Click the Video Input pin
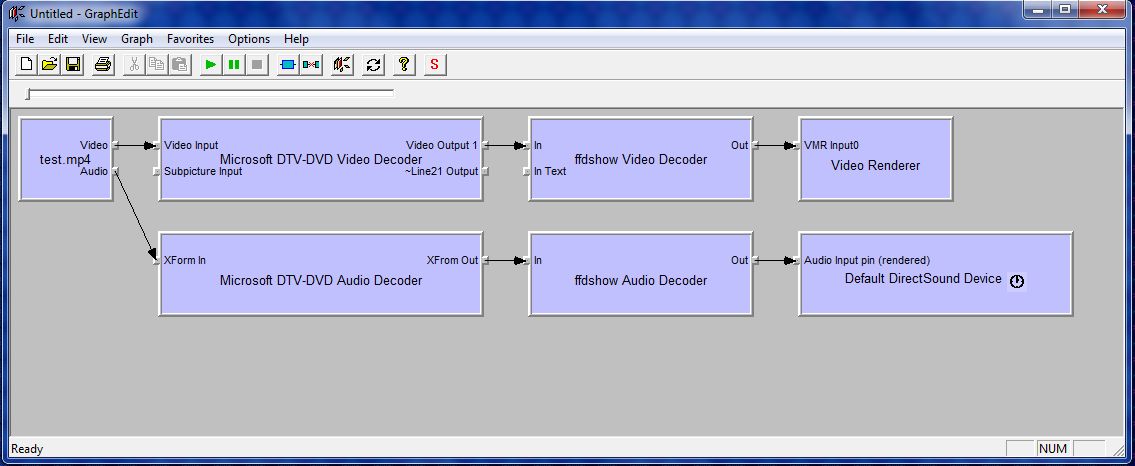1135x466 pixels. [156, 145]
